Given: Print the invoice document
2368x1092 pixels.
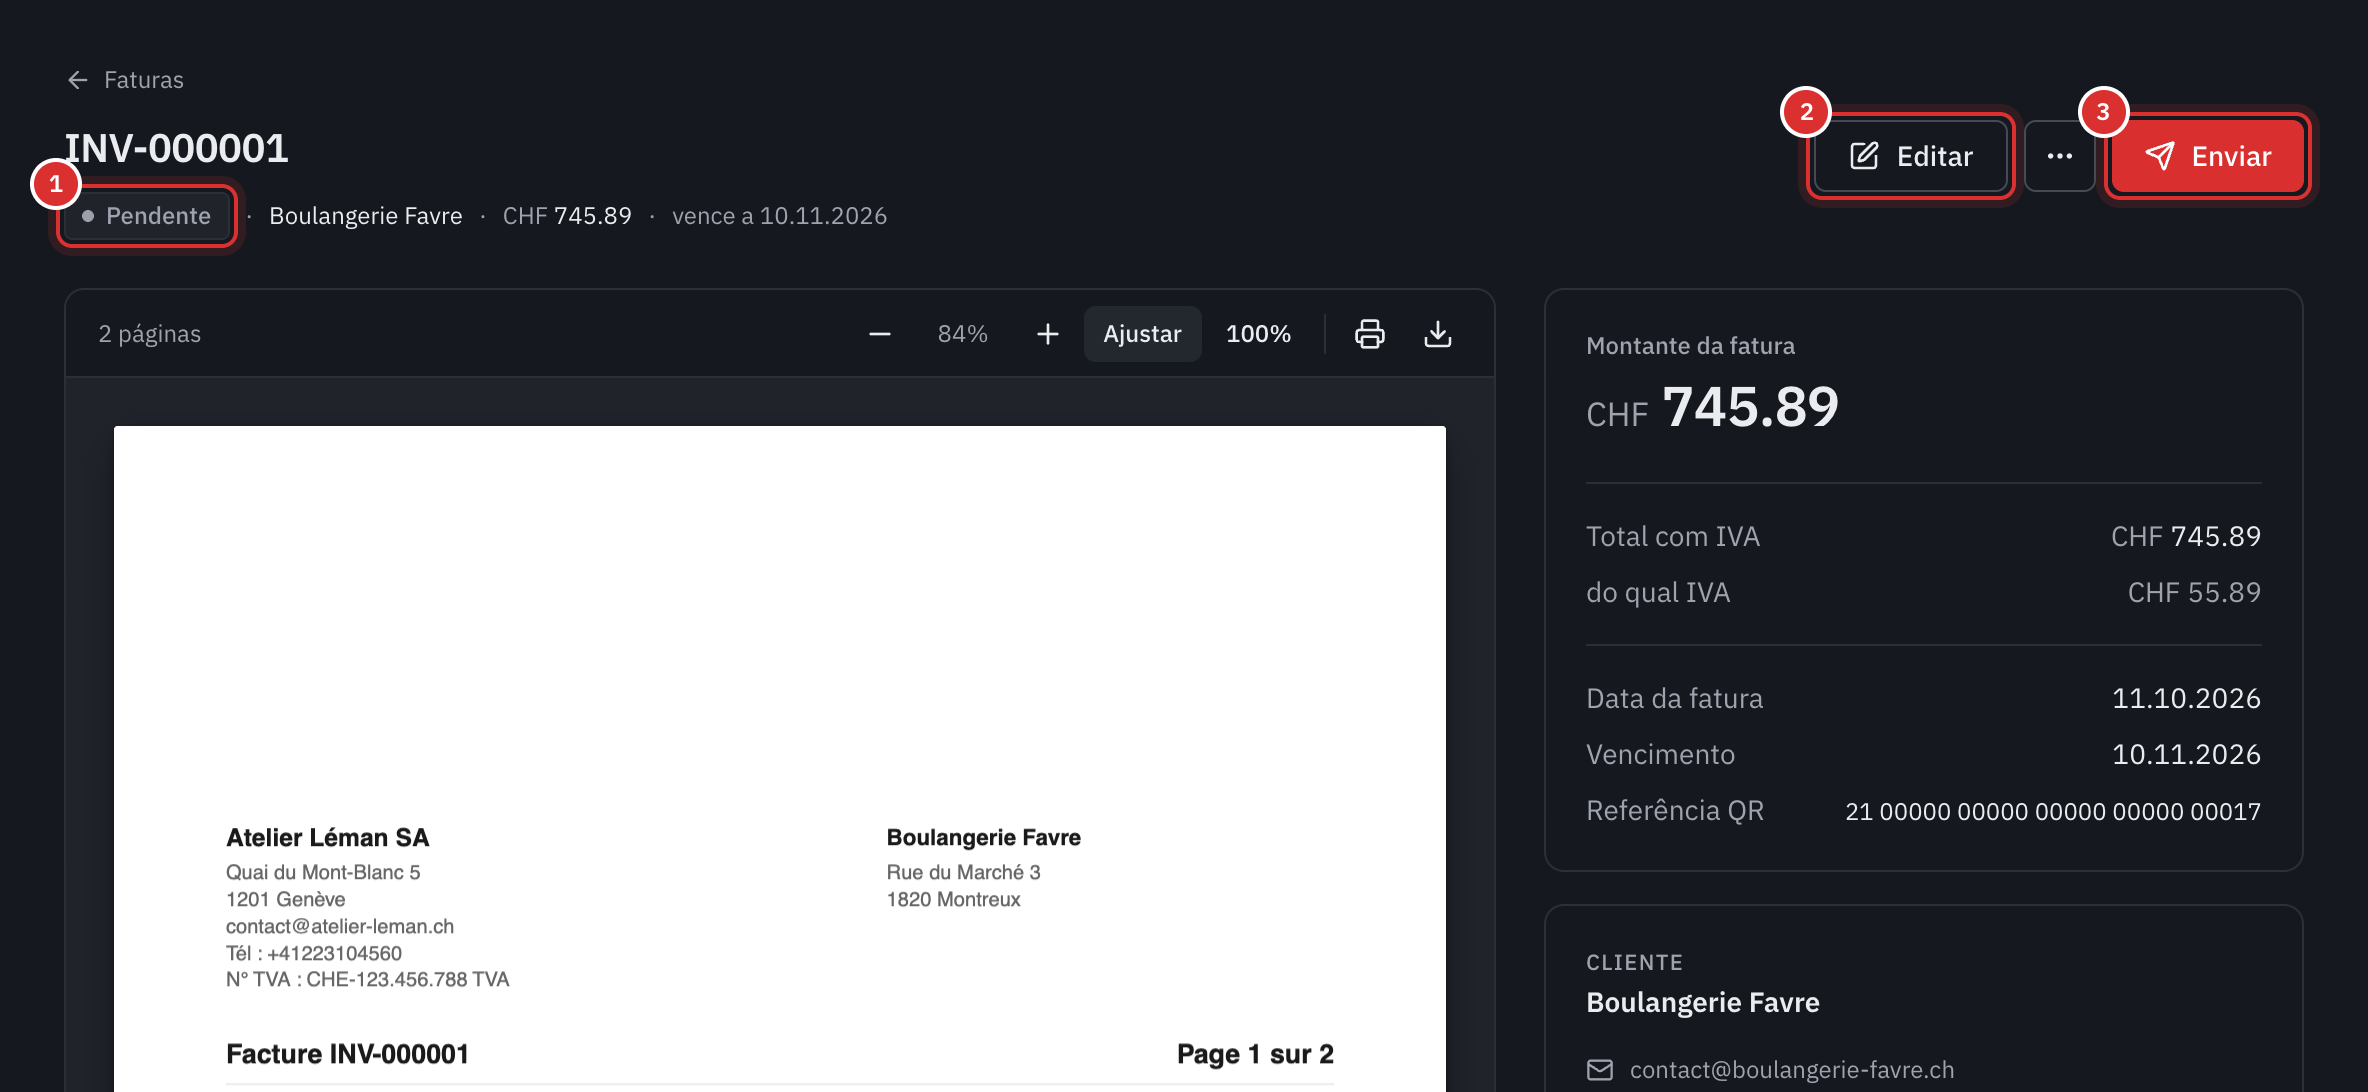Looking at the screenshot, I should pyautogui.click(x=1369, y=334).
